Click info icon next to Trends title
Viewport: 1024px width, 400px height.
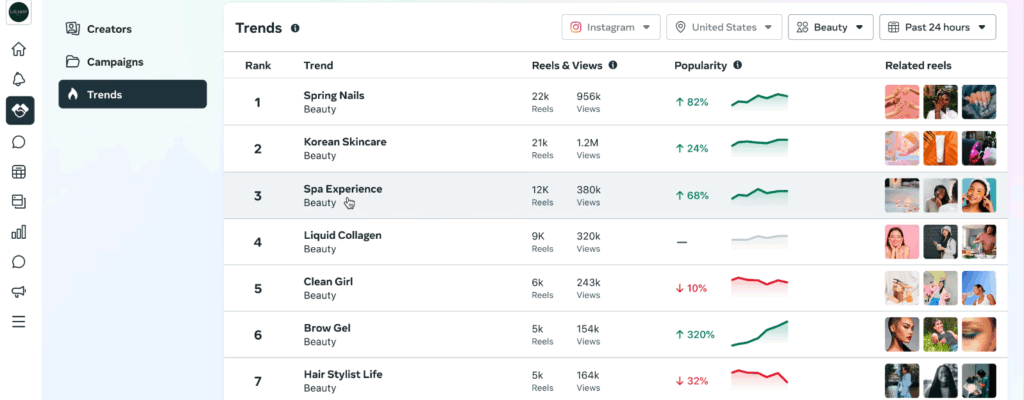(x=295, y=28)
